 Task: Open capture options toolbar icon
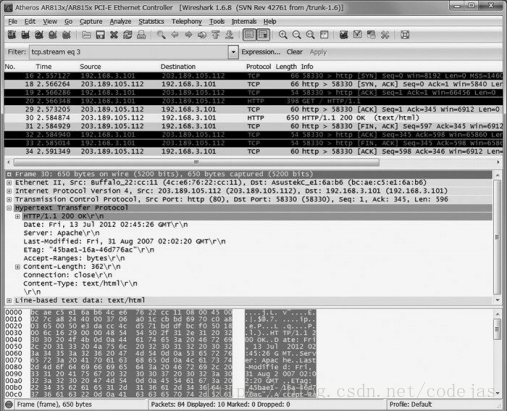tap(25, 35)
